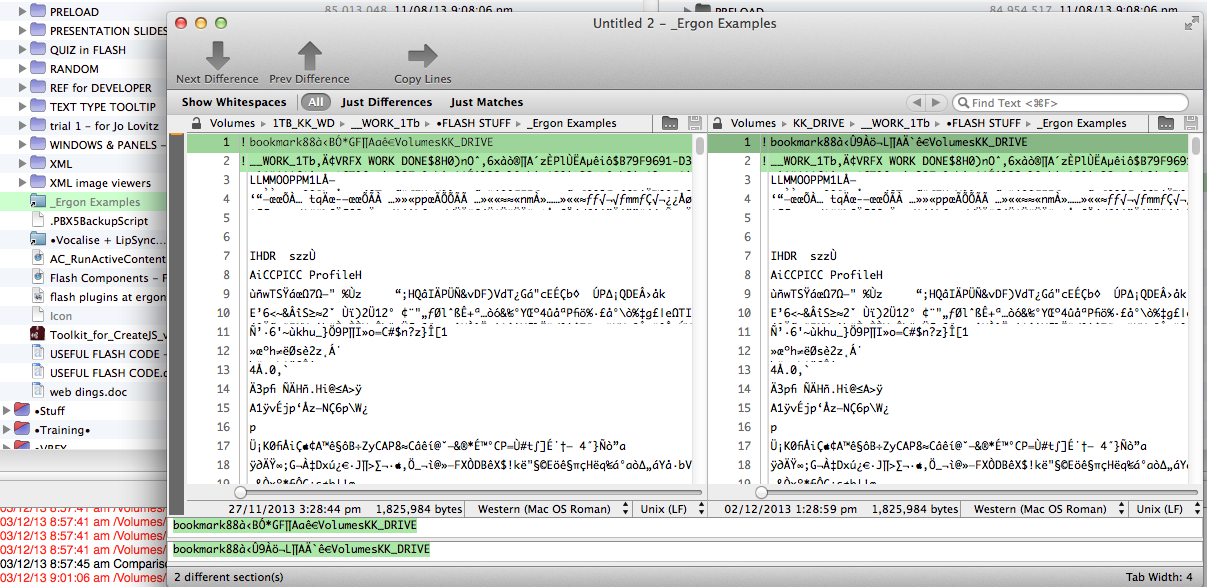Click second bookmark line in bottom detail pane
The image size is (1207, 587).
click(301, 549)
